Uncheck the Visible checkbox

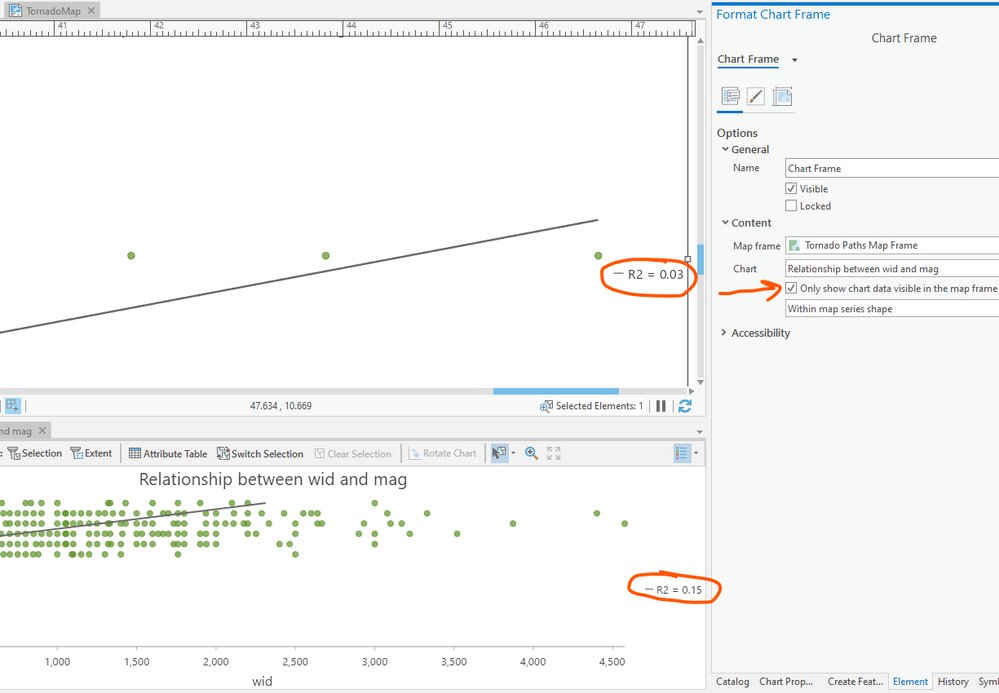[791, 189]
